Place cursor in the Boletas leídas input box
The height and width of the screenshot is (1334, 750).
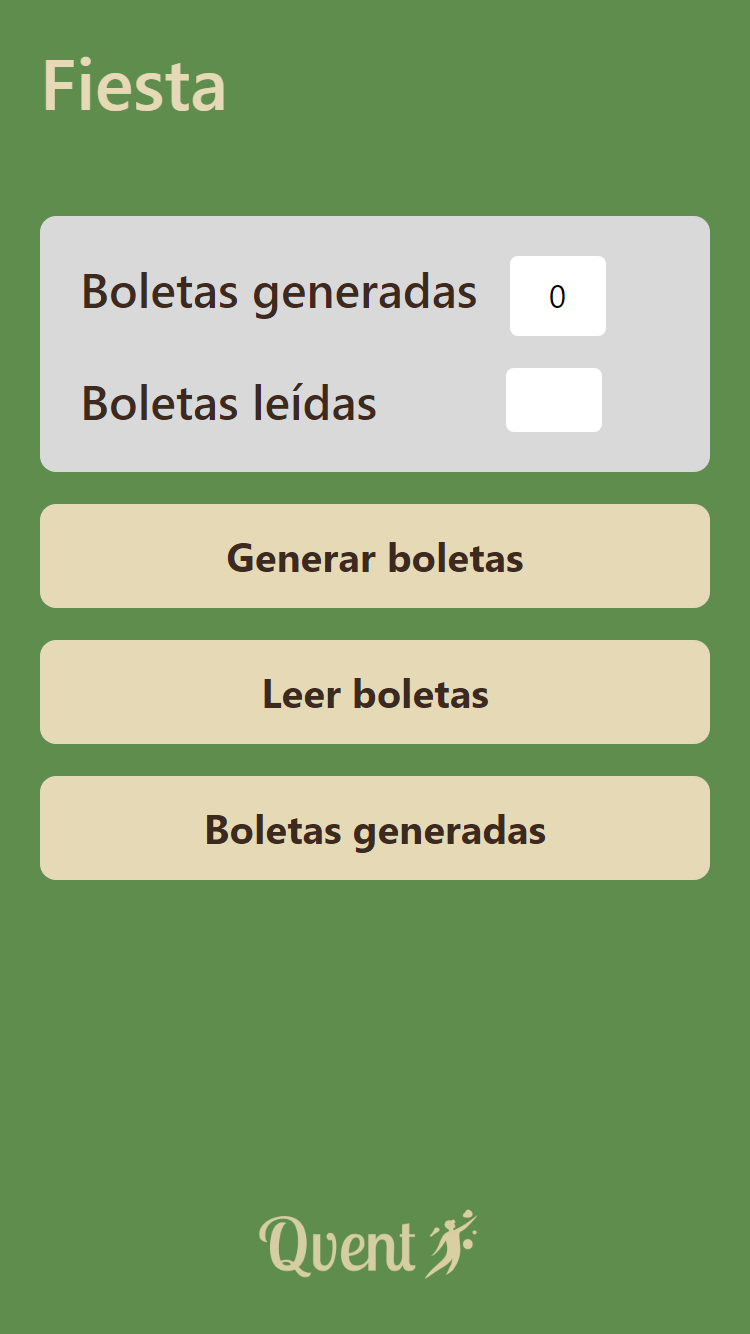click(554, 400)
